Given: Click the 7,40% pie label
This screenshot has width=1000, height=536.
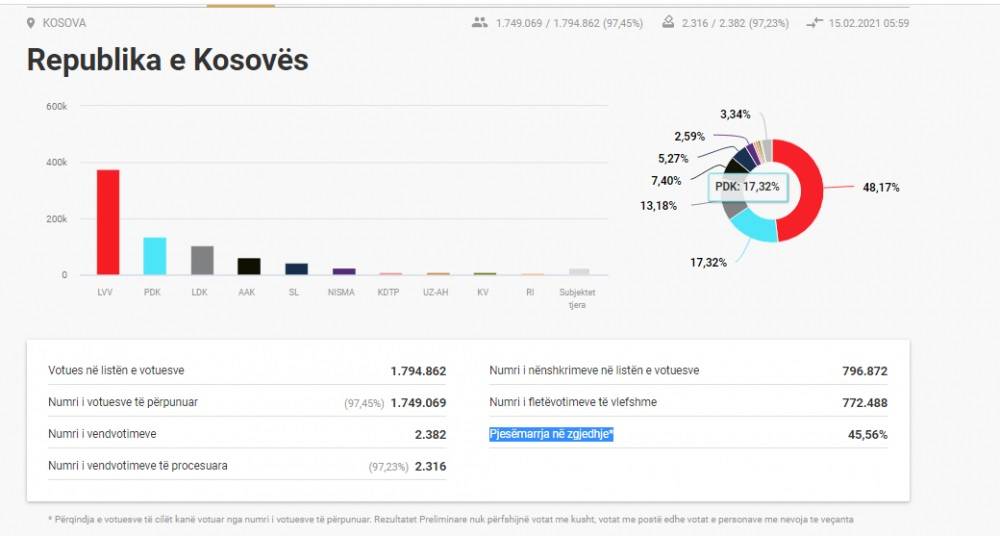Looking at the screenshot, I should tap(666, 181).
